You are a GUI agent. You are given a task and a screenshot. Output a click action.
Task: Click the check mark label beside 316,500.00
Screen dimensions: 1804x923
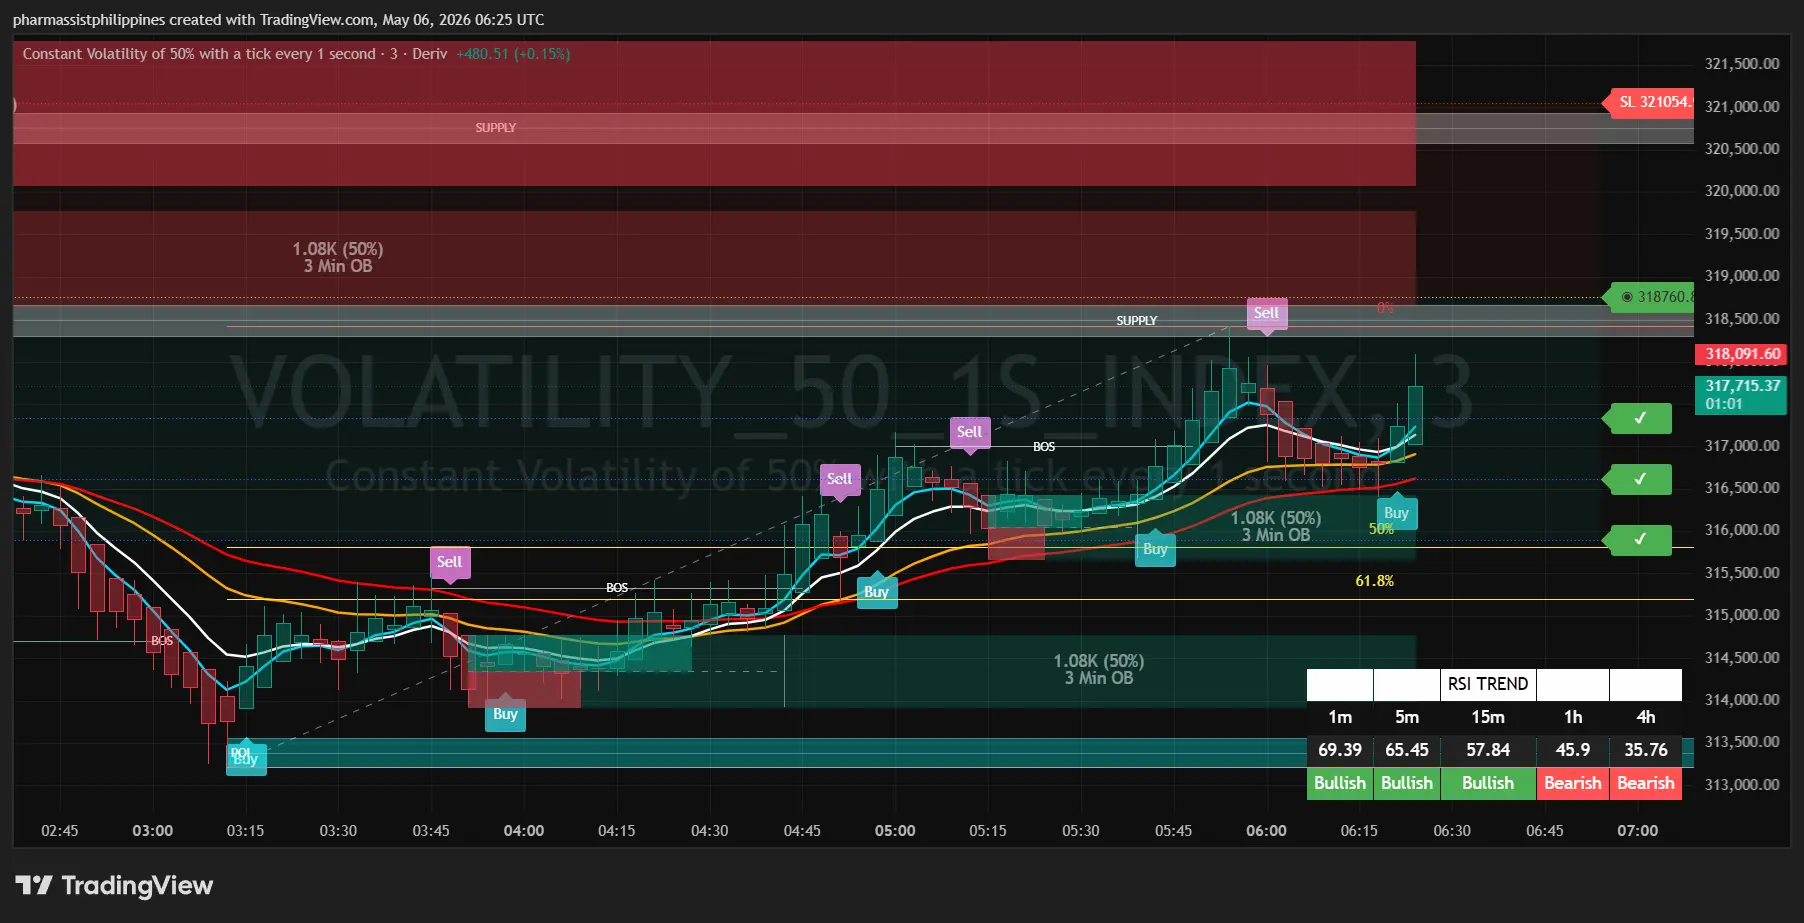pyautogui.click(x=1639, y=479)
